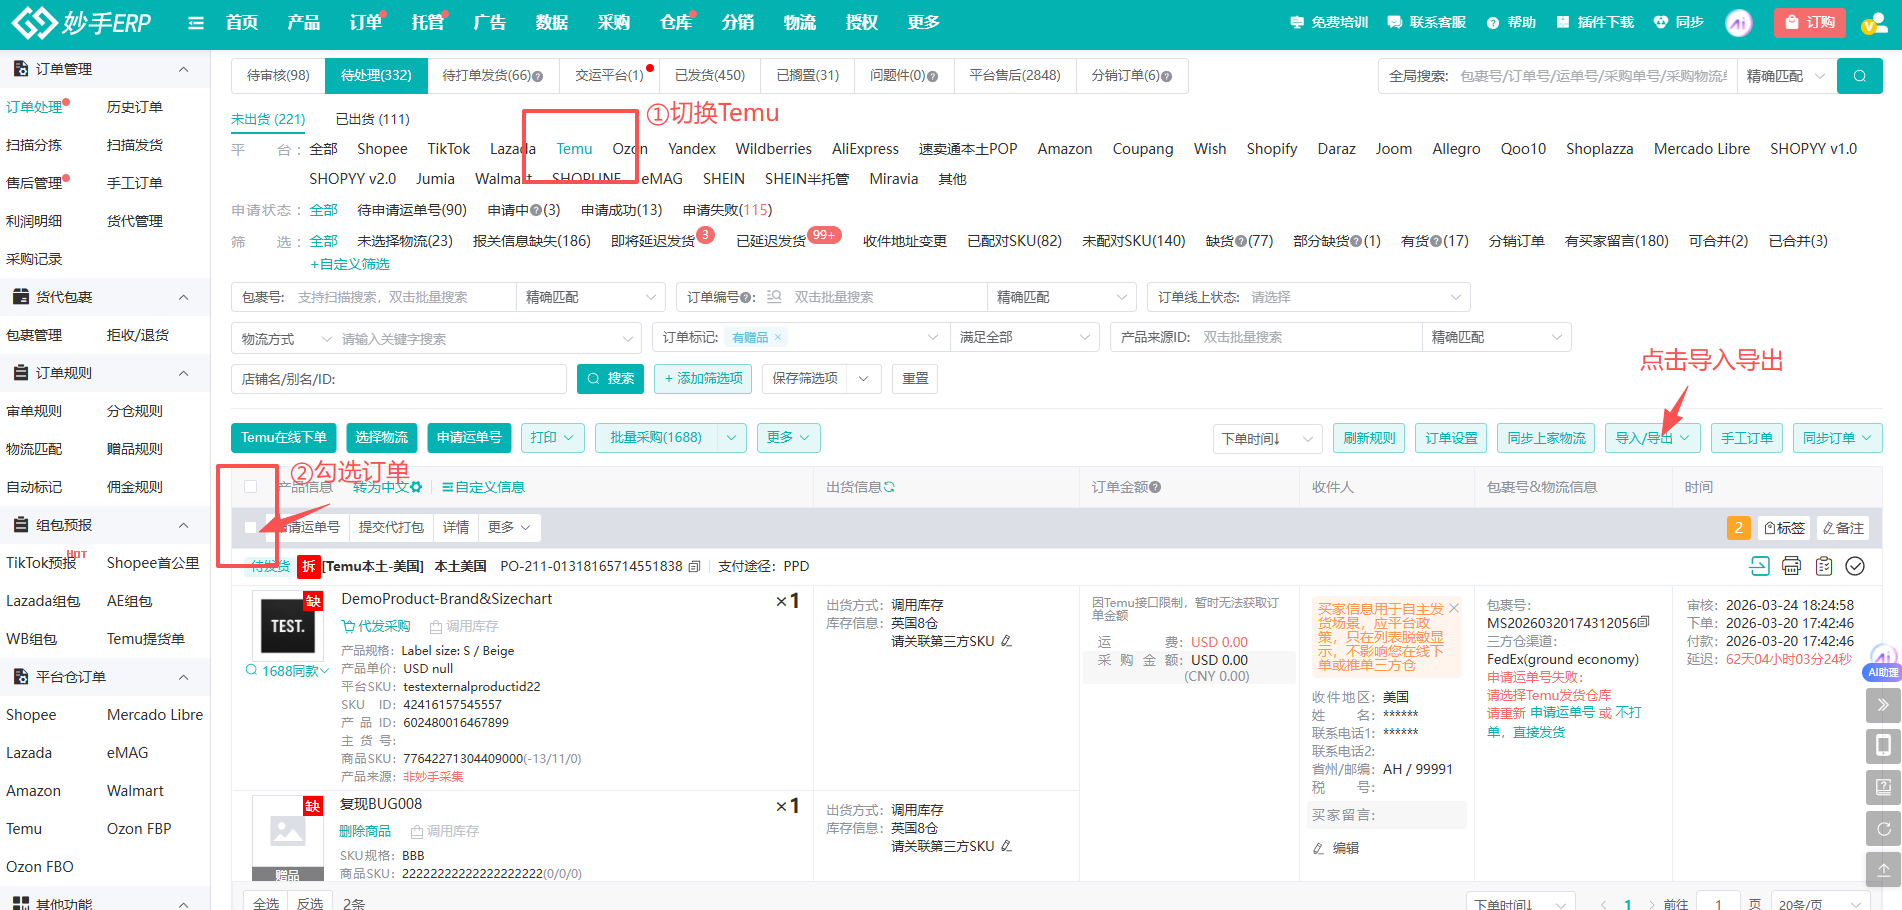
Task: Open the 订单编号 batch search icon
Action: tap(774, 297)
